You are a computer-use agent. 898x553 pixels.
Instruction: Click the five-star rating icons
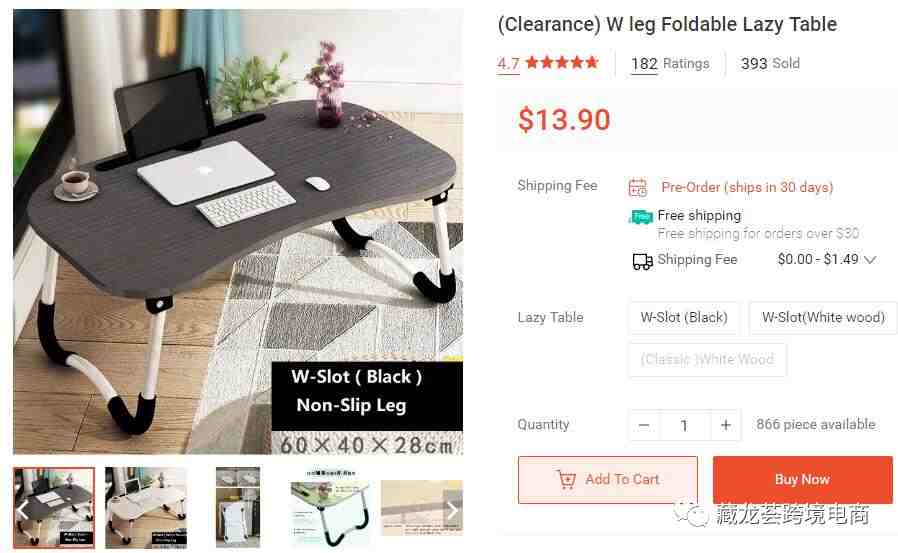tap(562, 62)
